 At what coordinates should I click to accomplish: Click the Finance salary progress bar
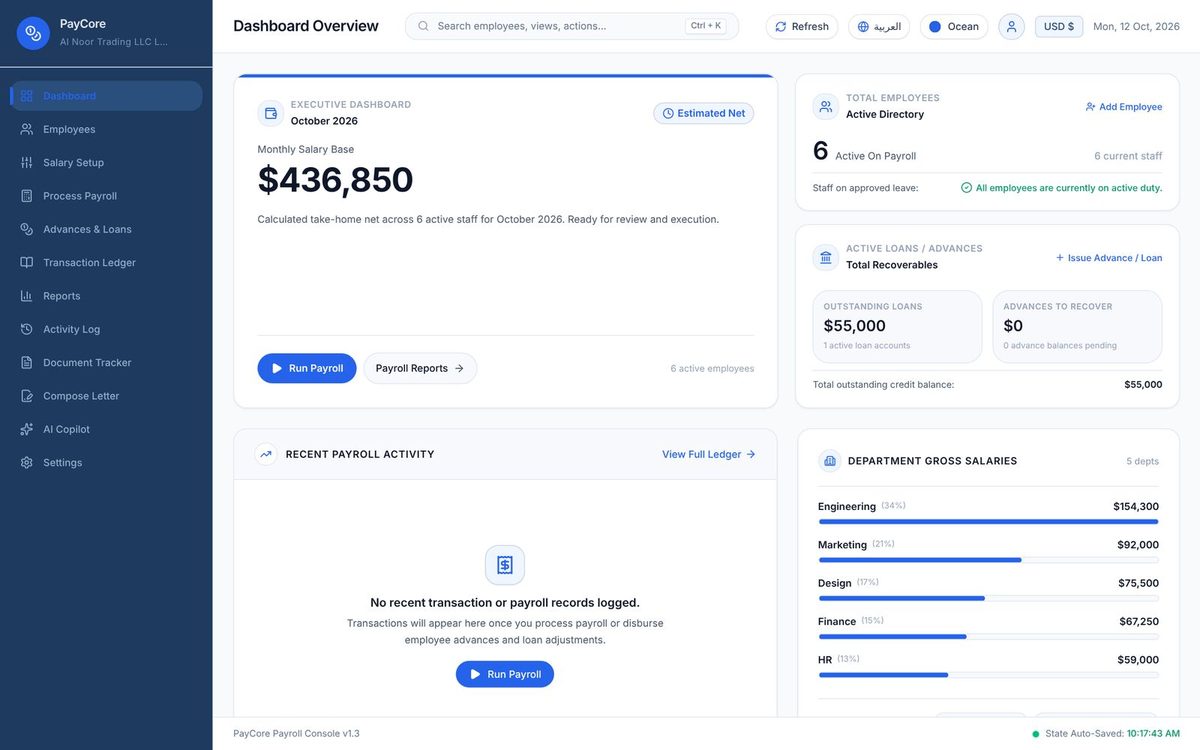pyautogui.click(x=989, y=636)
